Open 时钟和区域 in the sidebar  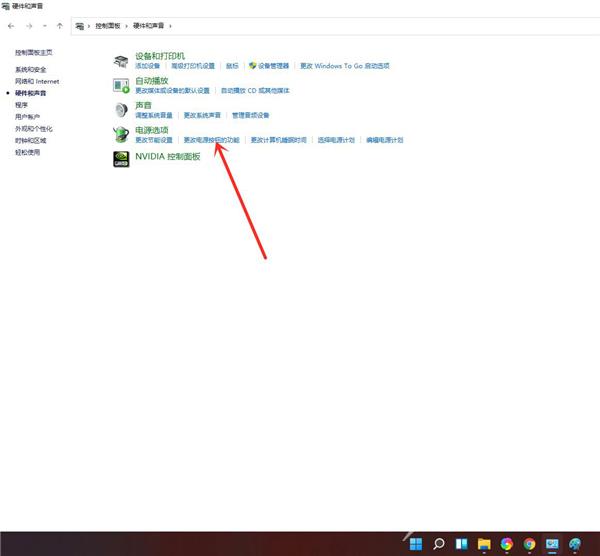pyautogui.click(x=31, y=140)
